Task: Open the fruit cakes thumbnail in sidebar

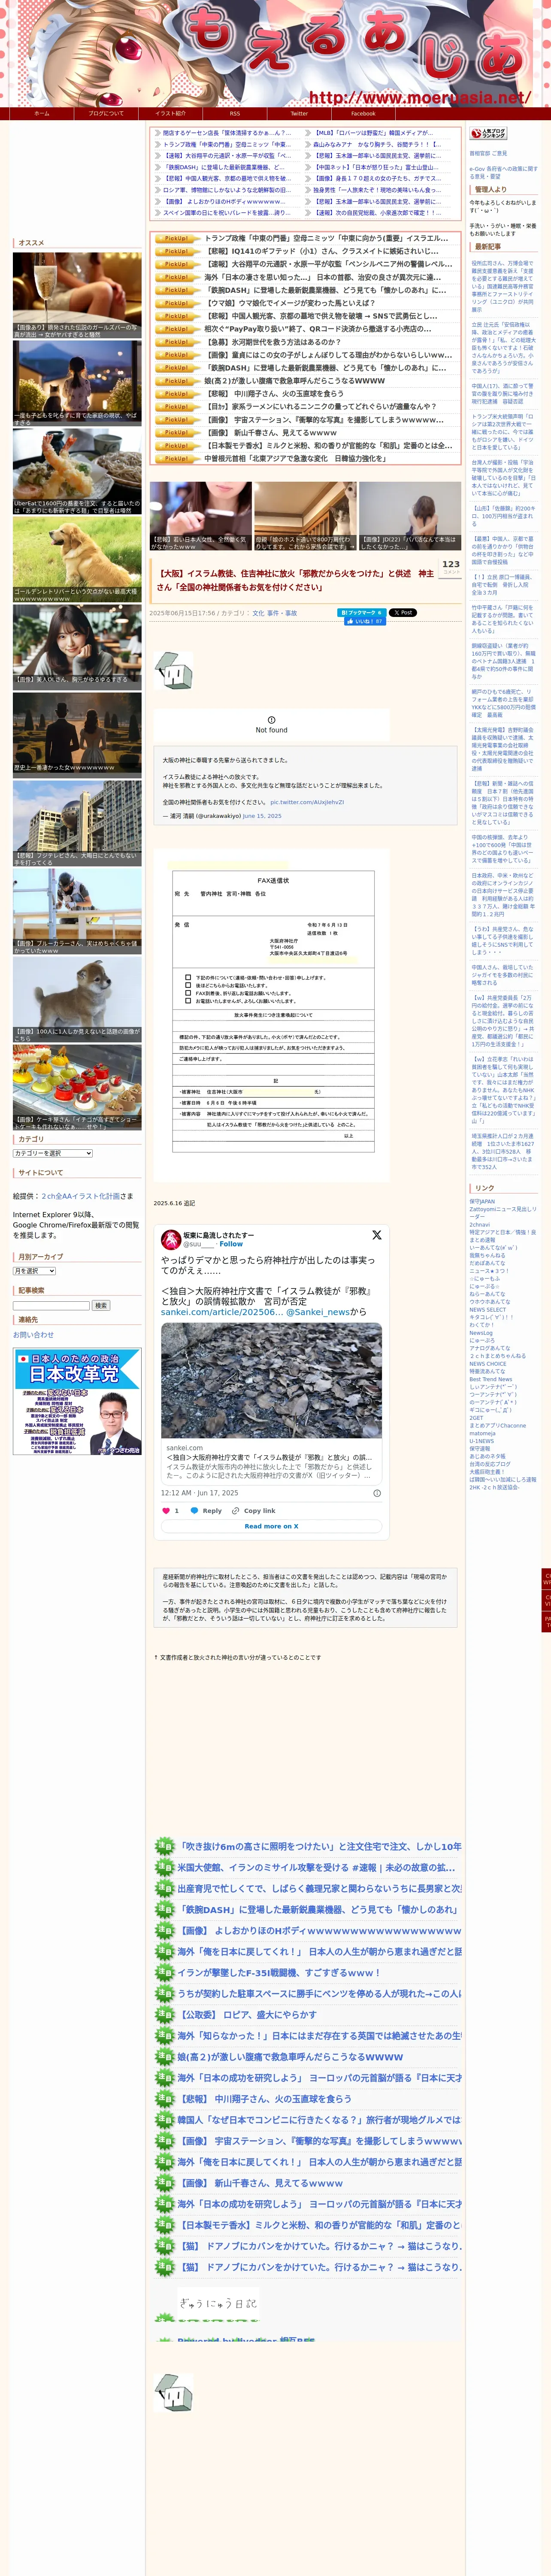Action: [77, 1088]
